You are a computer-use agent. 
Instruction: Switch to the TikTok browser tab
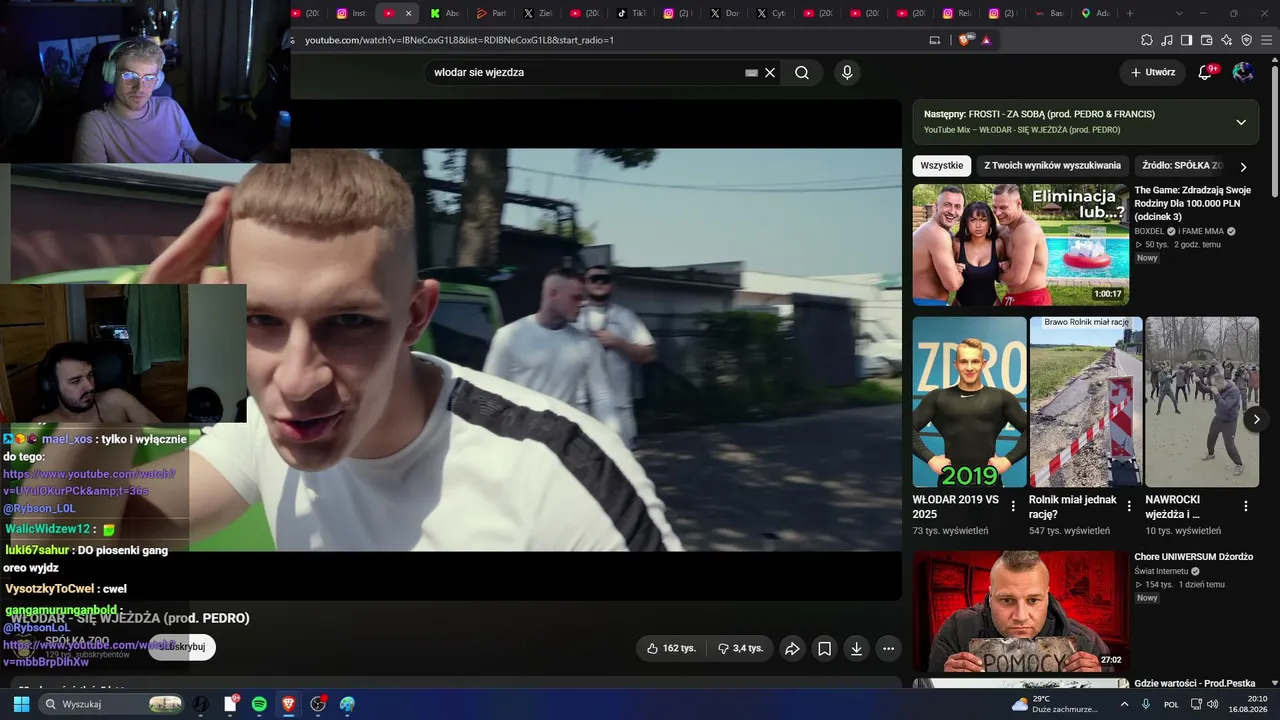[x=631, y=13]
